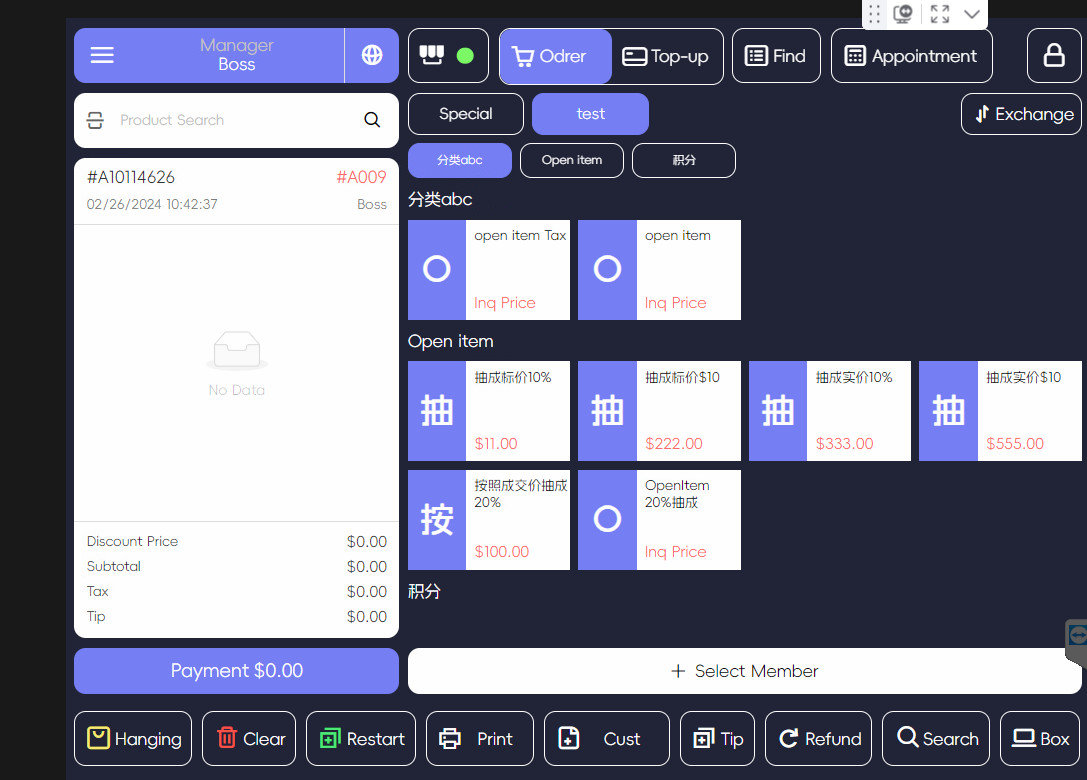The width and height of the screenshot is (1087, 780).
Task: Click the magnifier icon in Product Search
Action: [372, 120]
